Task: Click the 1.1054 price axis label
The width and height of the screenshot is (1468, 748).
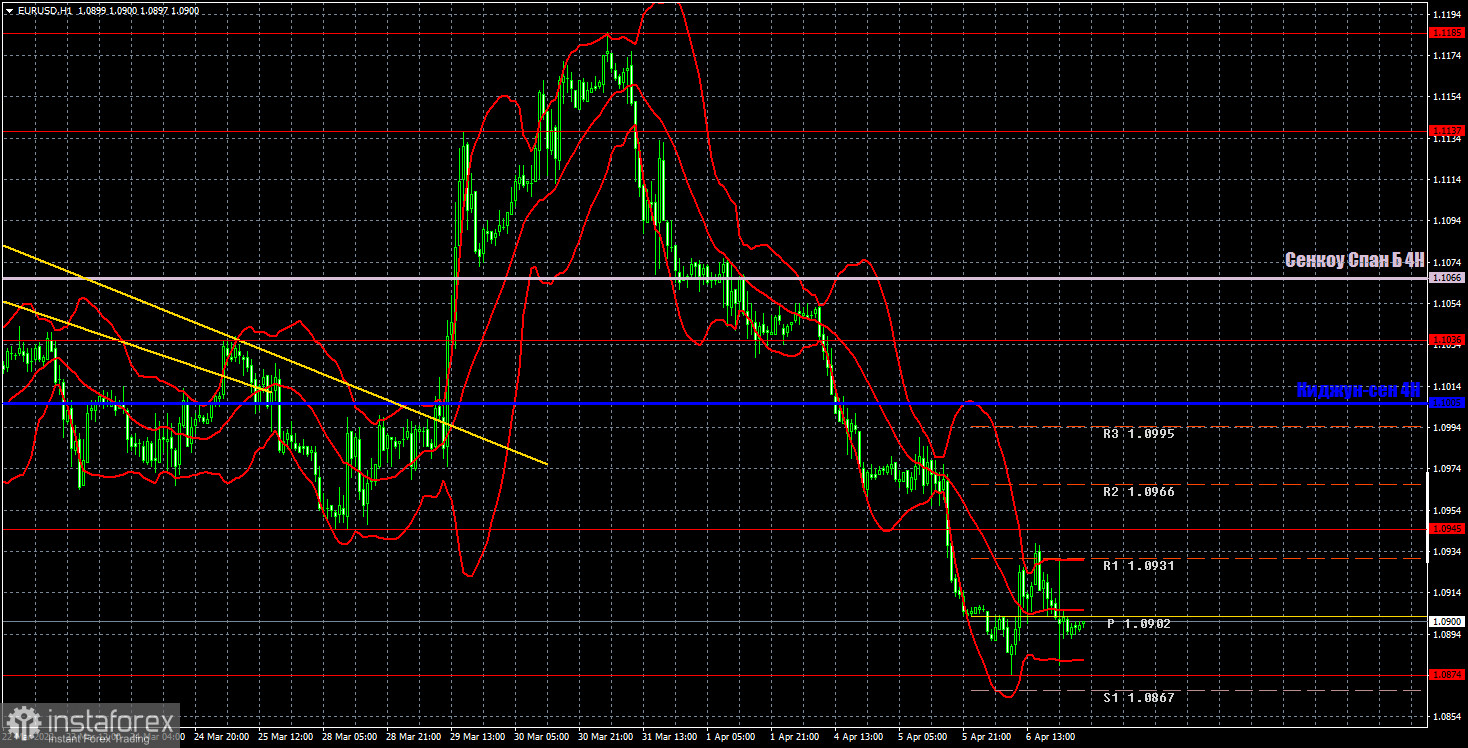Action: 1447,303
